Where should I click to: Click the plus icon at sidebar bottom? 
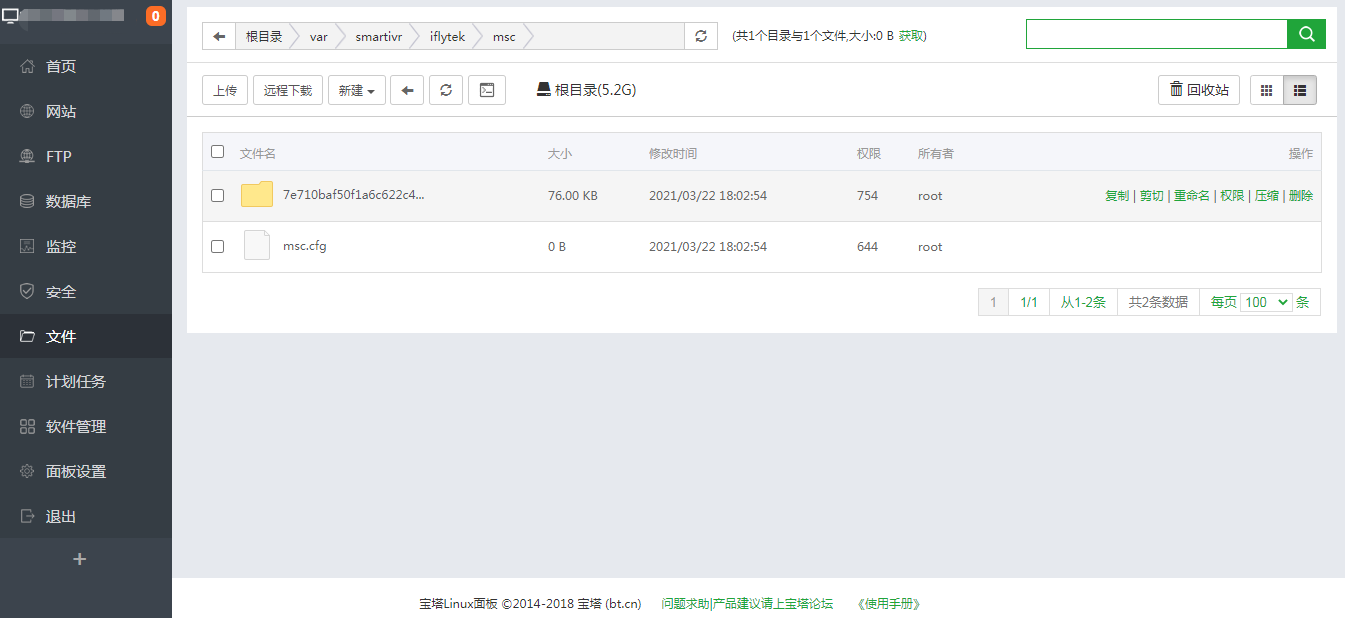[80, 559]
